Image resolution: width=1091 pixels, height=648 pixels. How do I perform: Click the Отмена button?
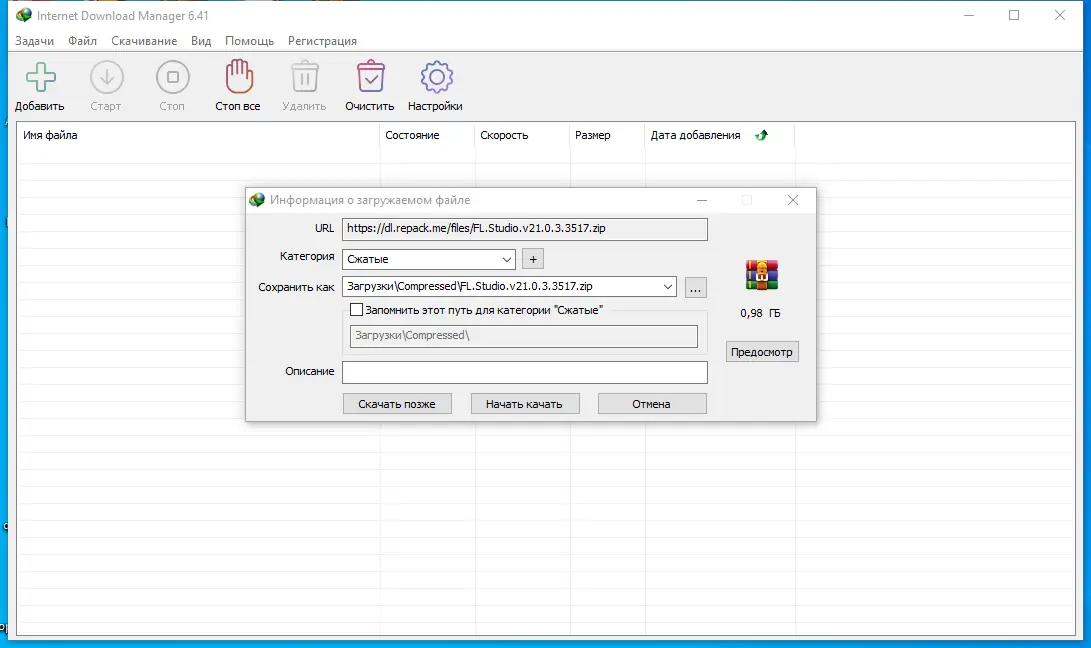tap(651, 404)
